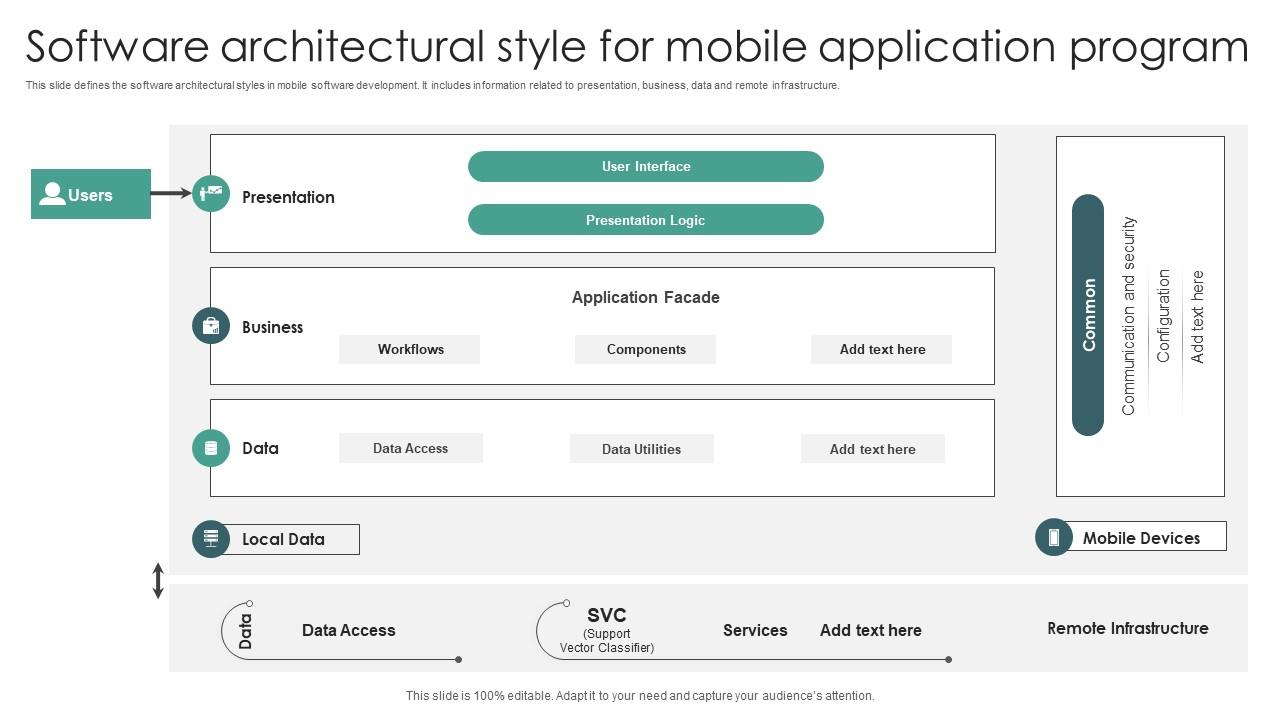This screenshot has height=720, width=1280.
Task: Select the Mobile Devices phone icon
Action: coord(1053,537)
